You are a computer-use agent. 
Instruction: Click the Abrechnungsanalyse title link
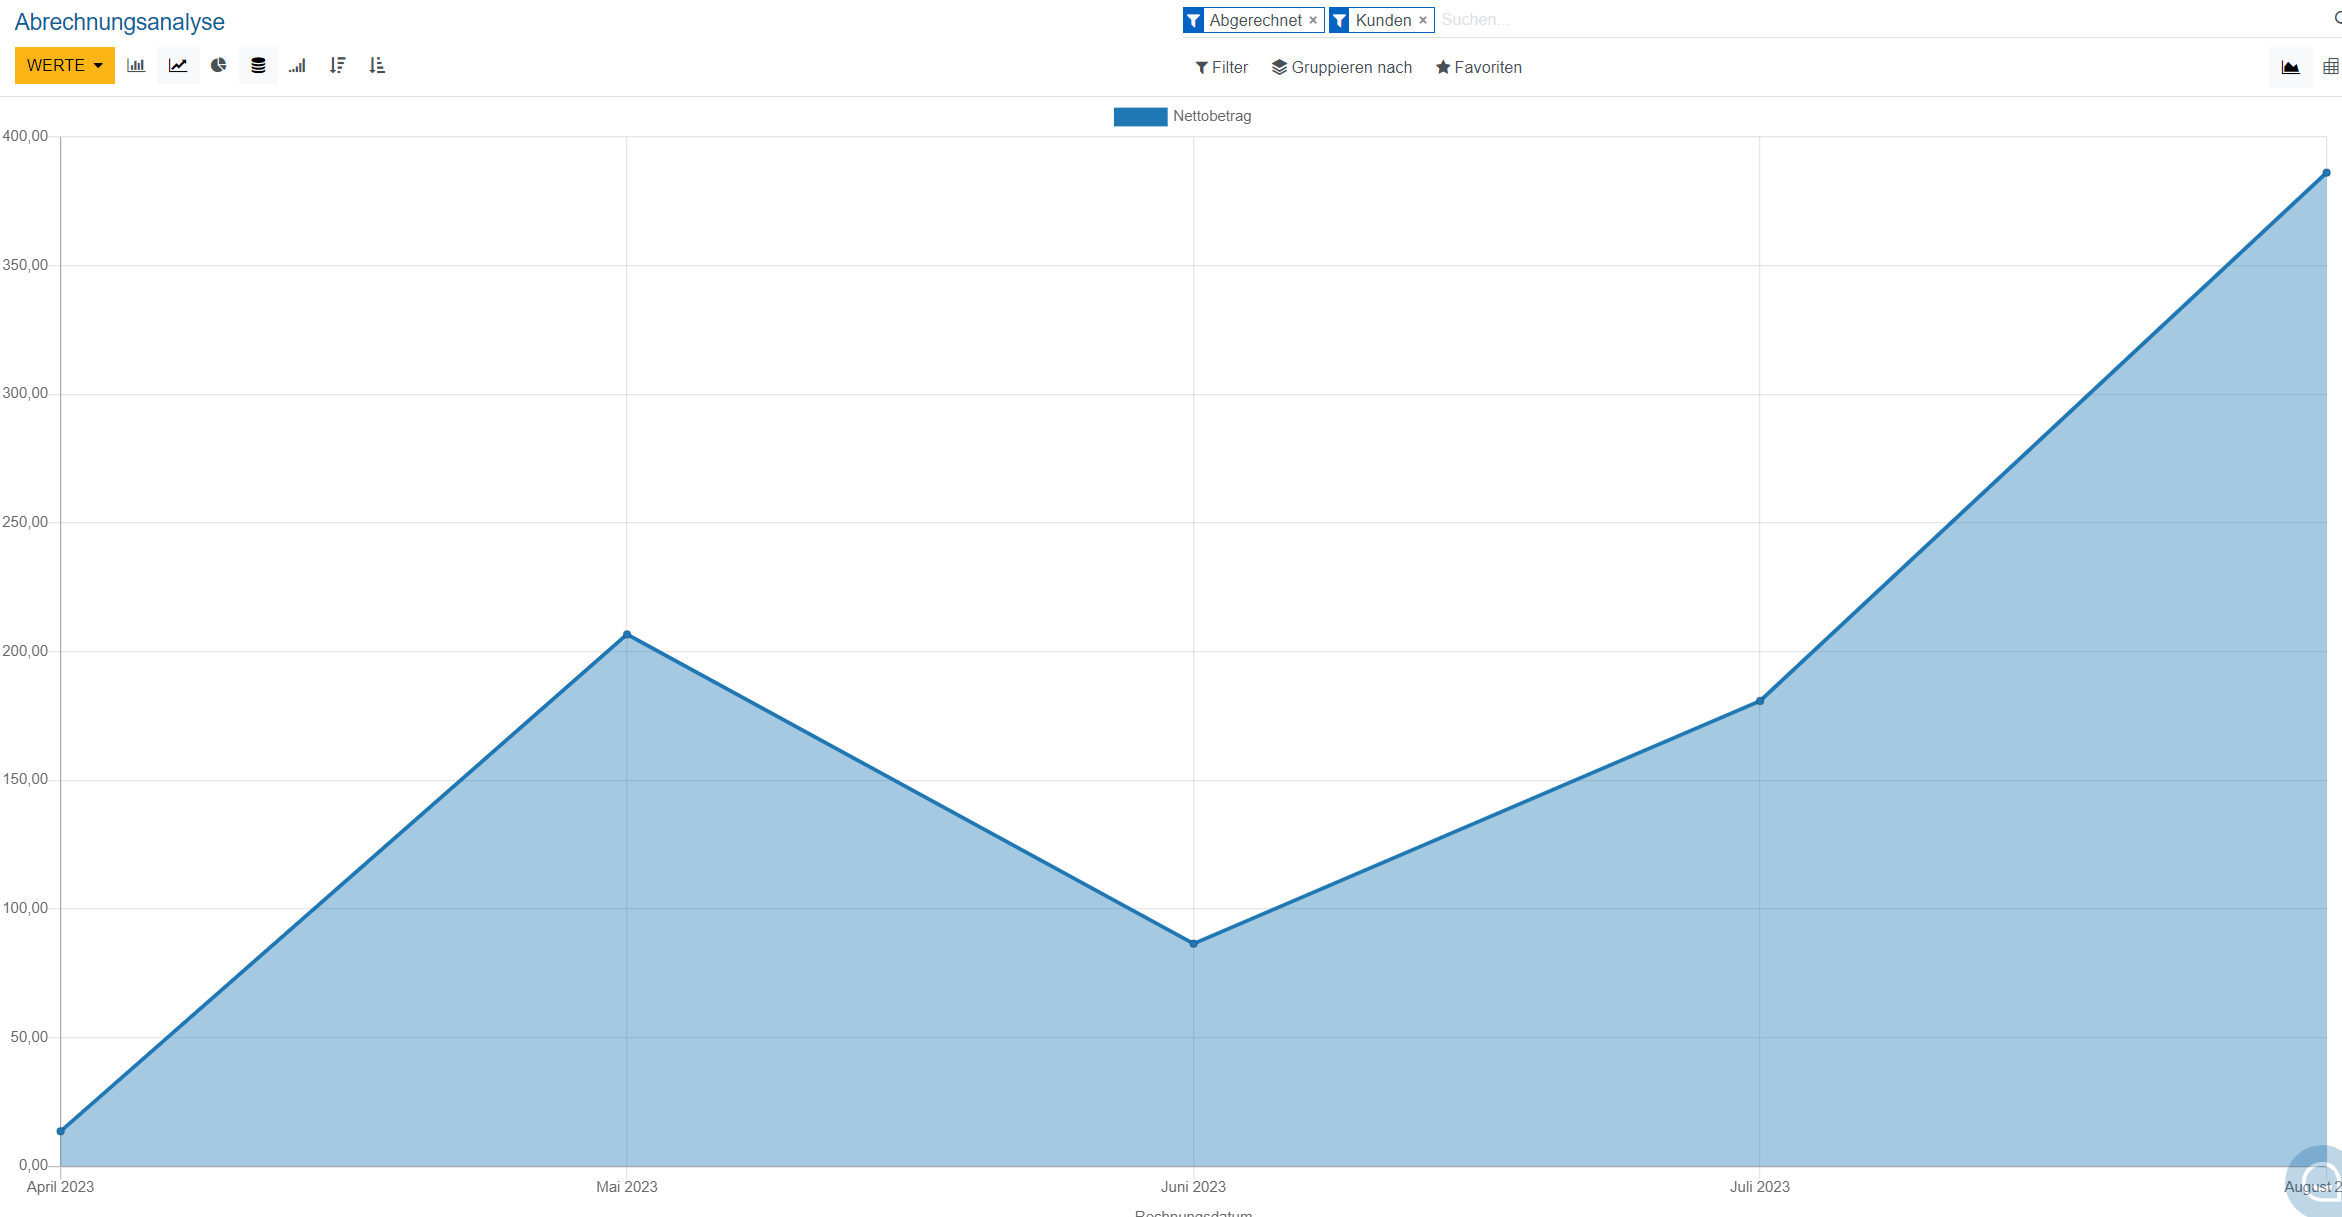tap(119, 22)
